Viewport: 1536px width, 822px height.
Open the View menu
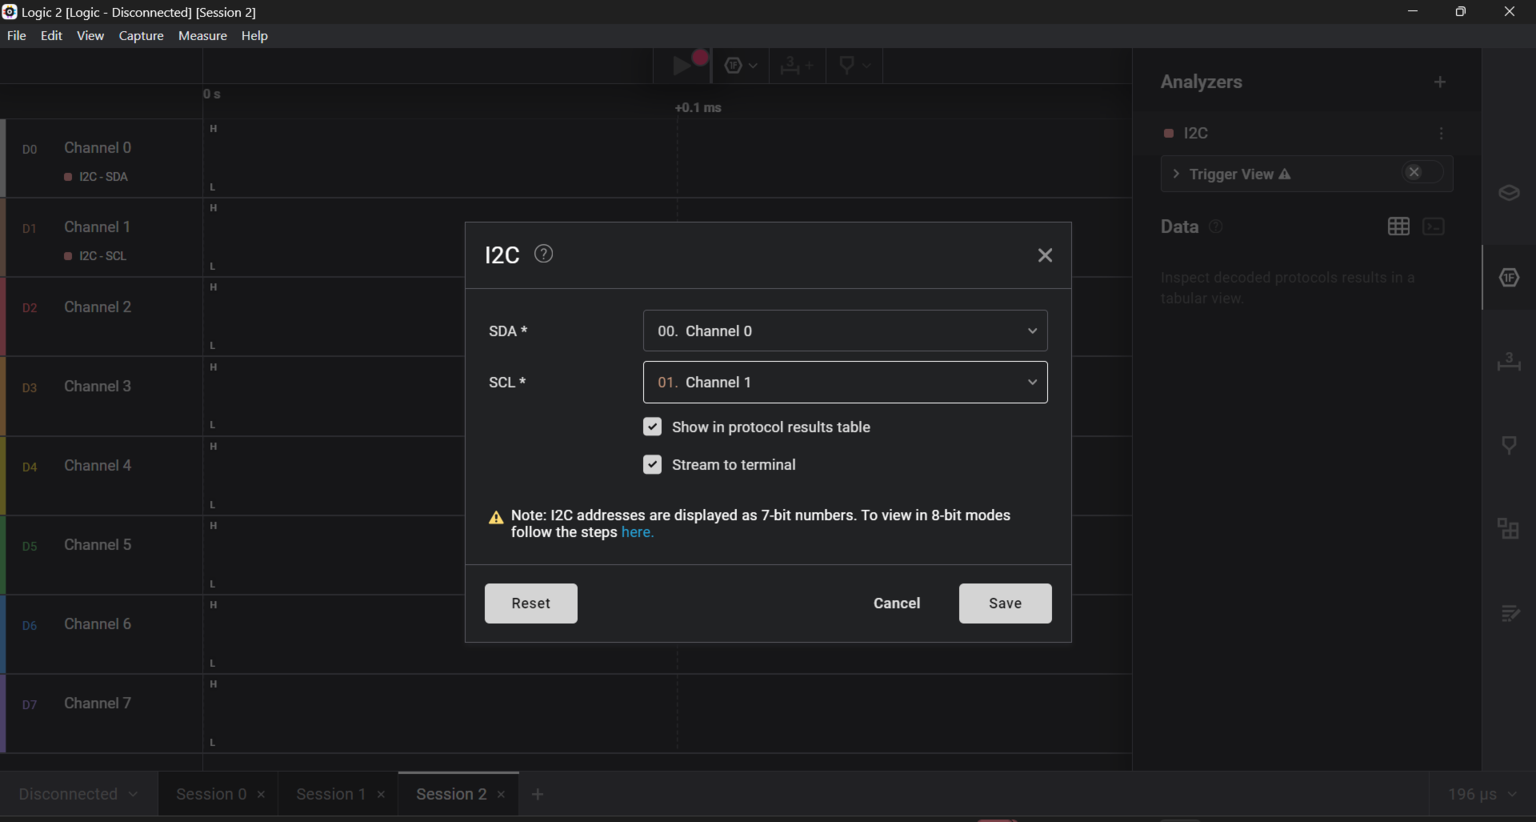(x=90, y=36)
